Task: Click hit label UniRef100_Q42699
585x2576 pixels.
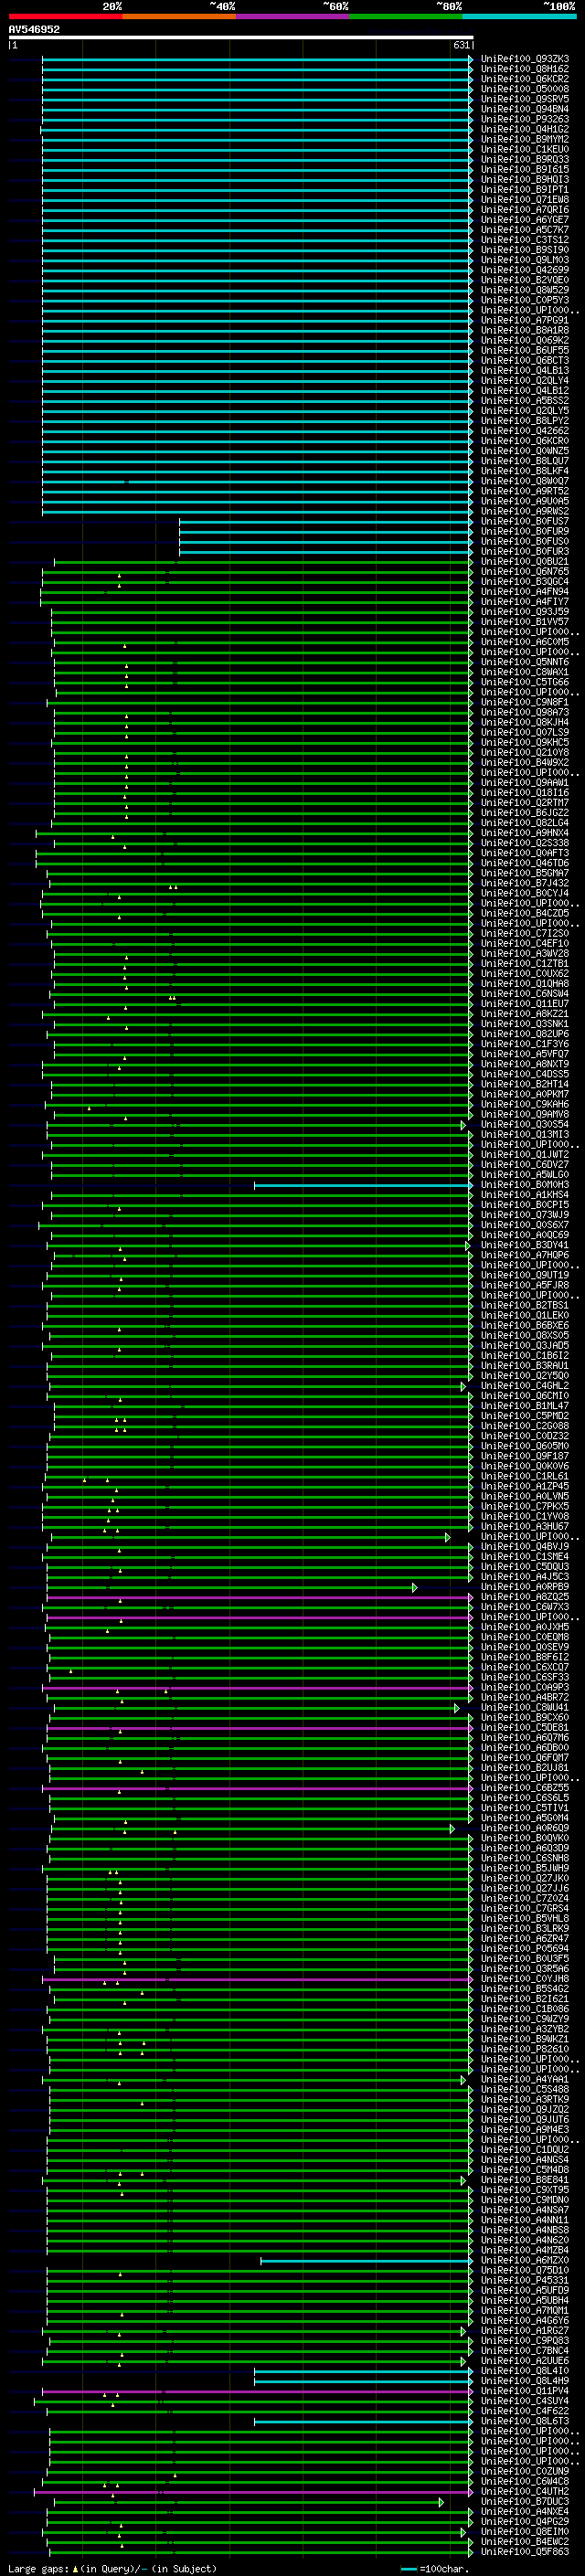Action: [525, 270]
